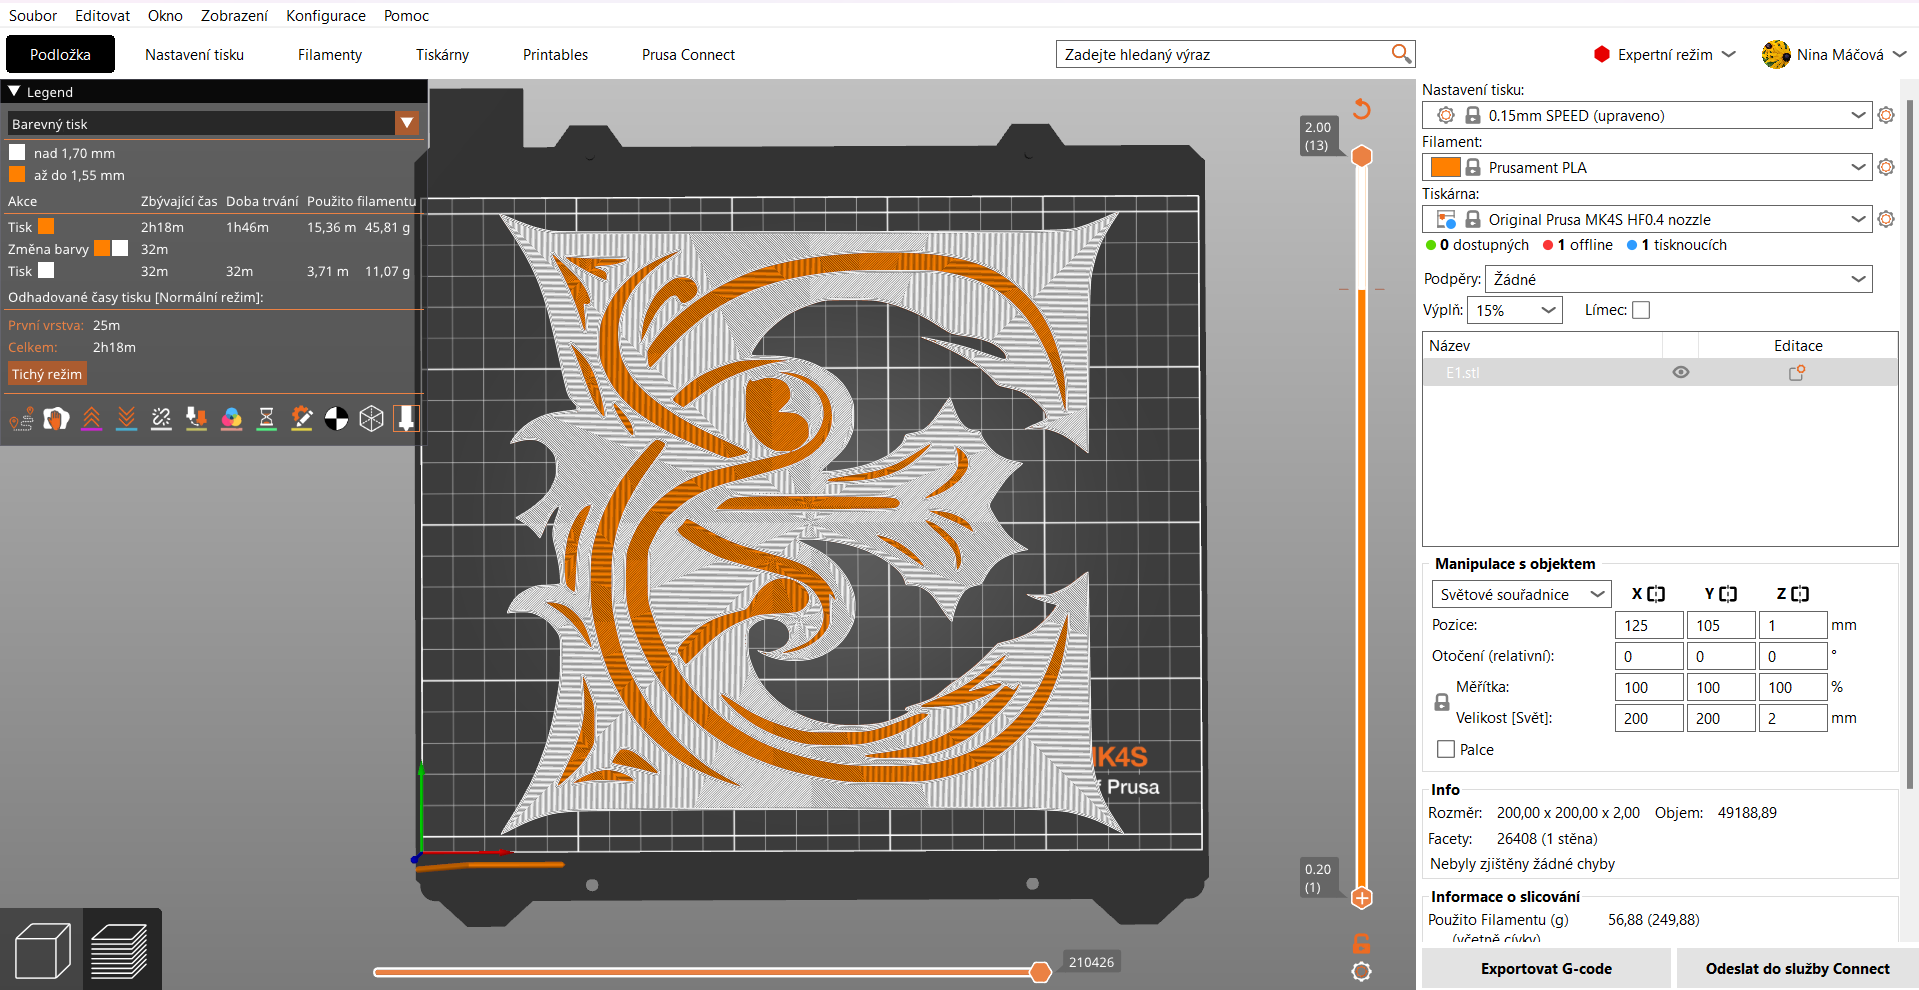Click the search magnifier icon
The height and width of the screenshot is (990, 1919).
[1401, 54]
